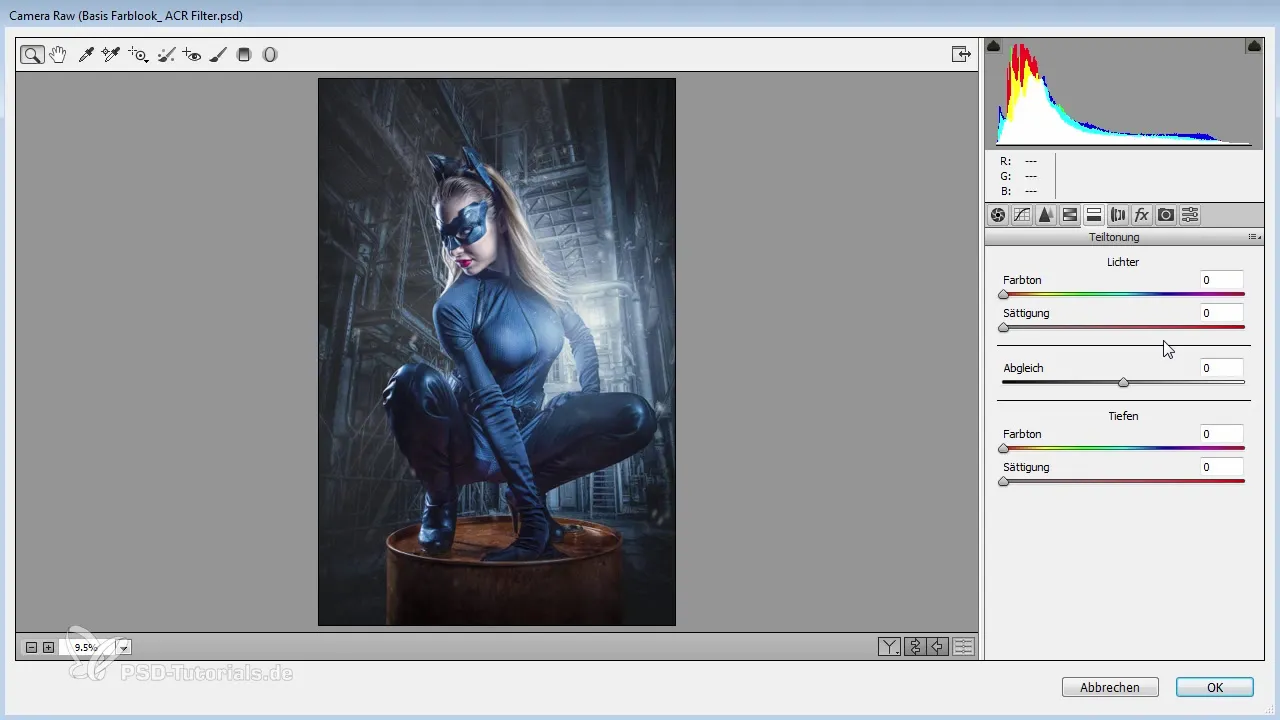1280x720 pixels.
Task: Select the Color Sampler tool
Action: [111, 55]
